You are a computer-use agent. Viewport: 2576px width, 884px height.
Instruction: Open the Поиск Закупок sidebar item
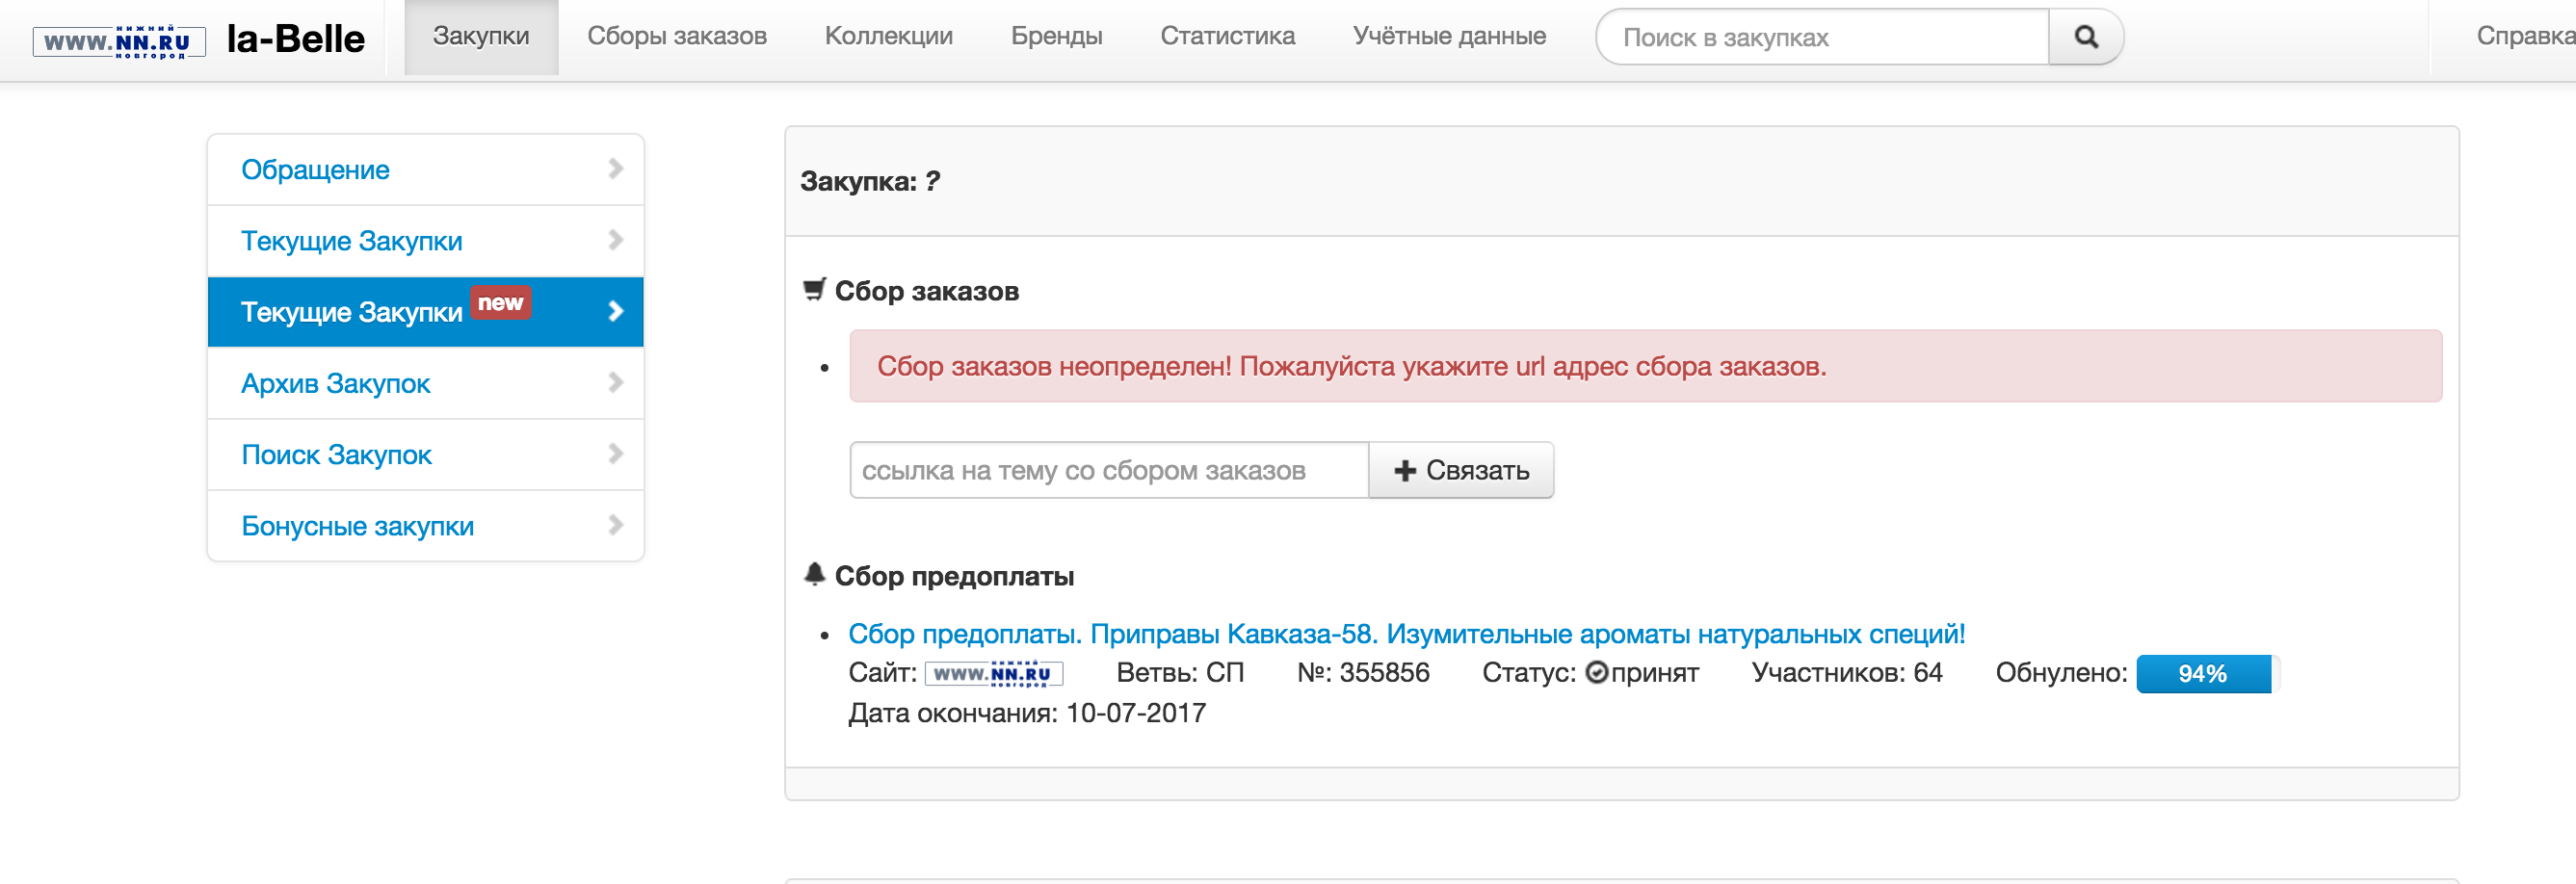336,455
